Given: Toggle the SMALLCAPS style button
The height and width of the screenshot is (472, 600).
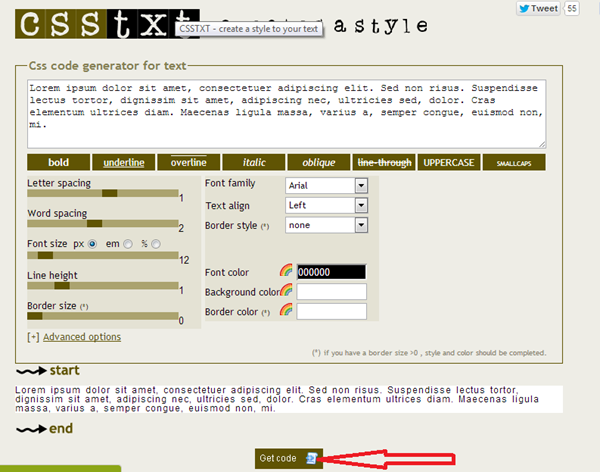Looking at the screenshot, I should point(514,162).
